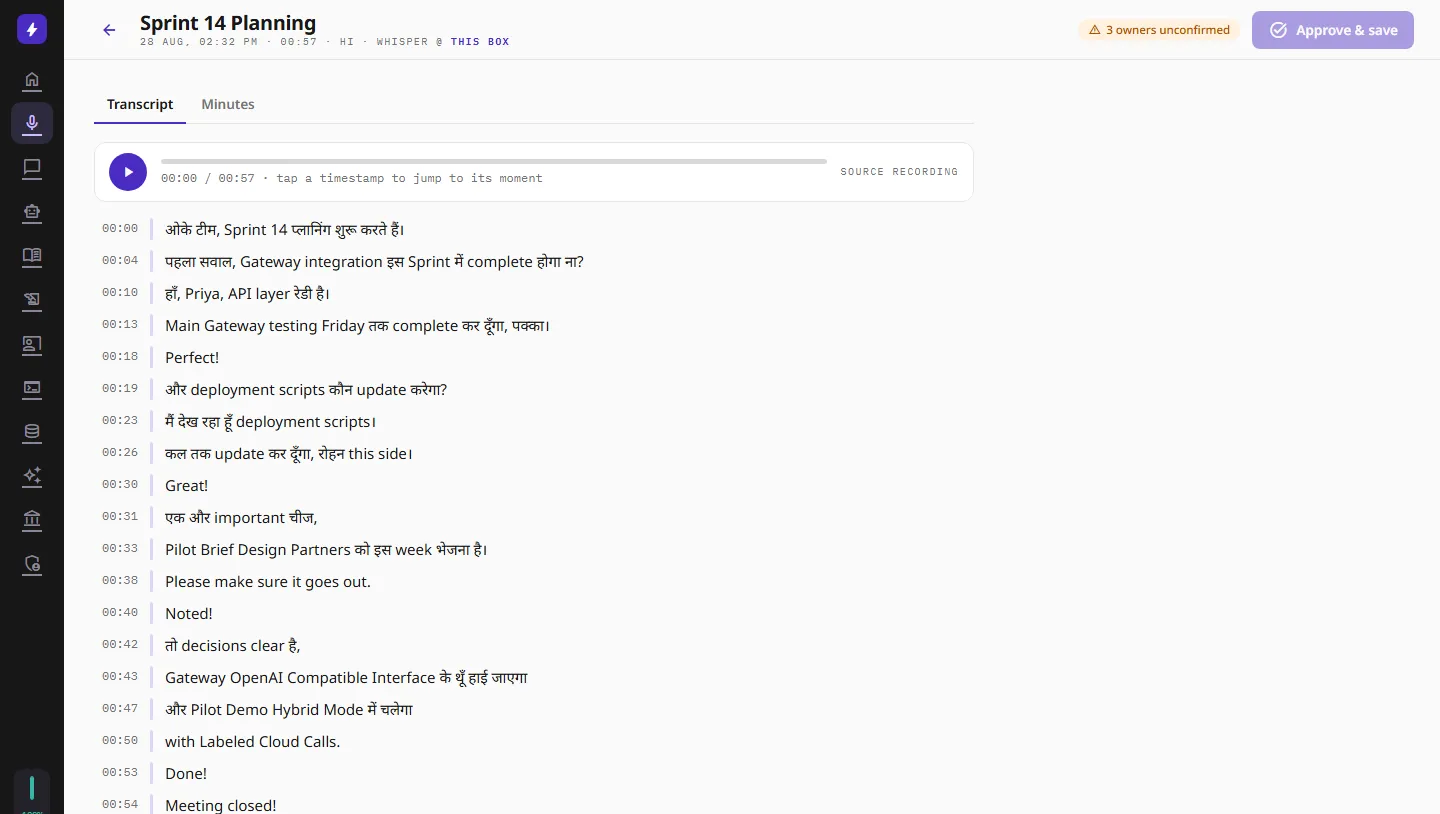Jump to timestamp 00:43
Image resolution: width=1440 pixels, height=814 pixels.
tap(120, 677)
